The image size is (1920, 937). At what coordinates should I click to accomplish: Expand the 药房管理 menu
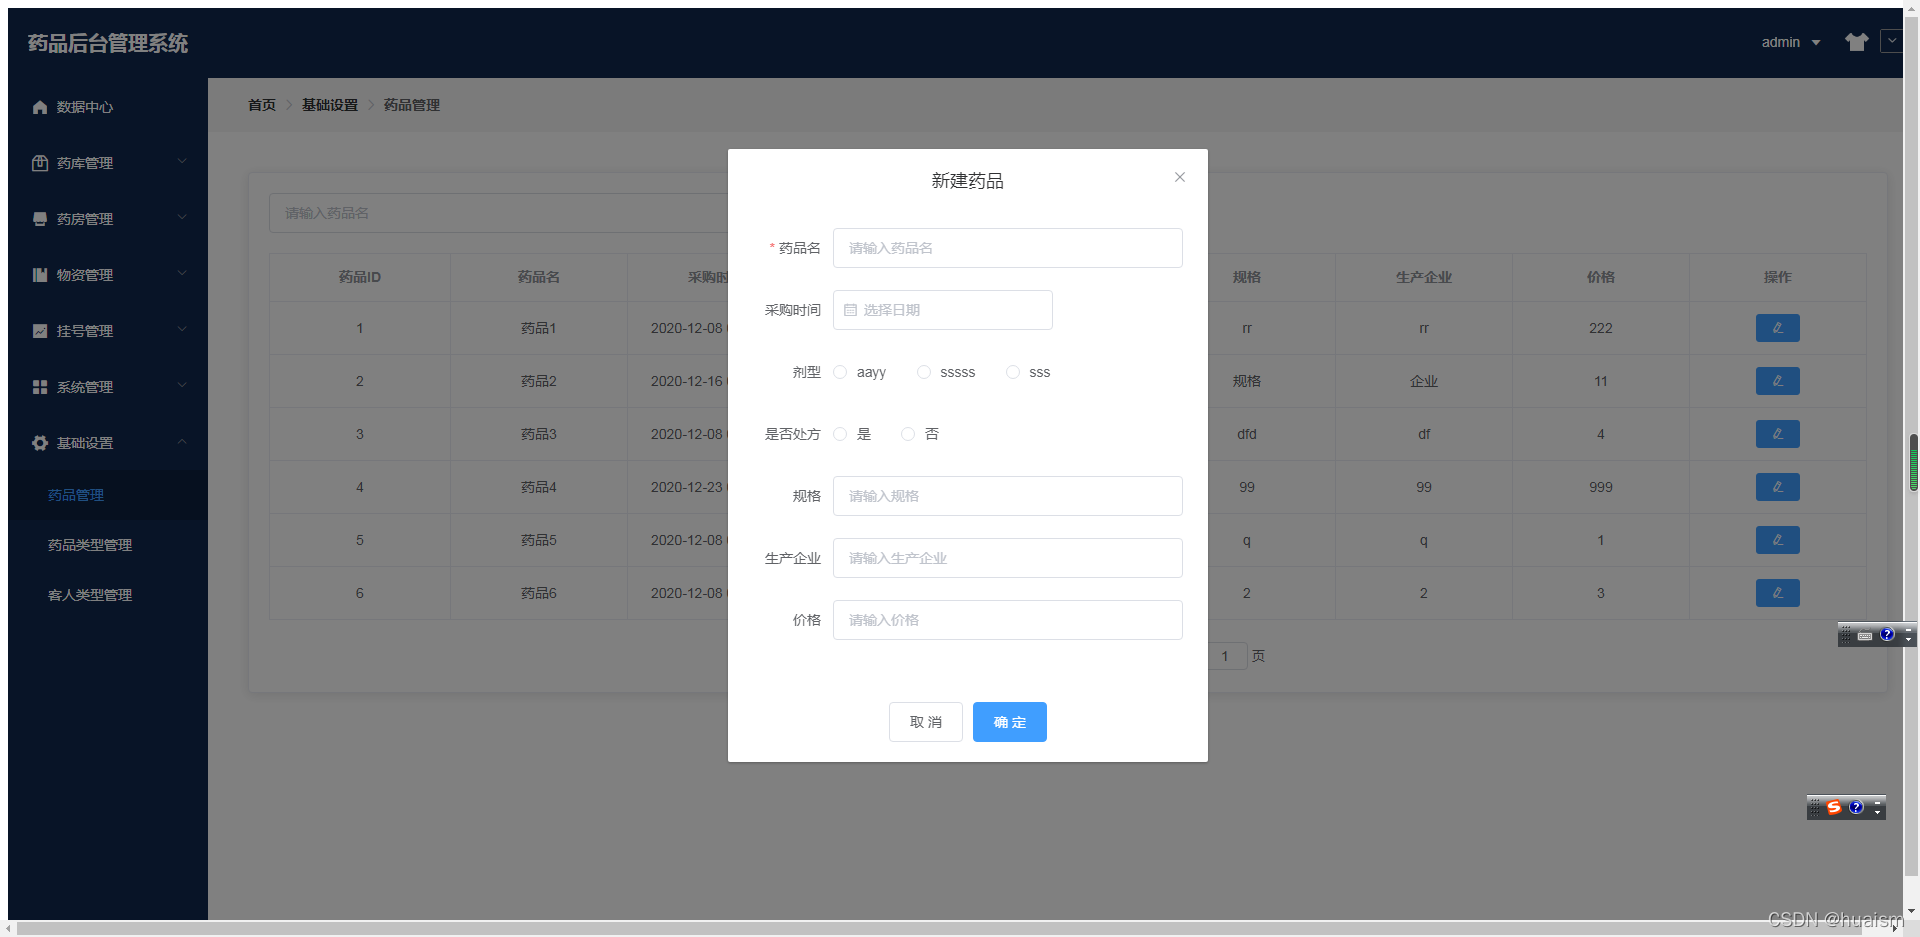click(x=108, y=219)
